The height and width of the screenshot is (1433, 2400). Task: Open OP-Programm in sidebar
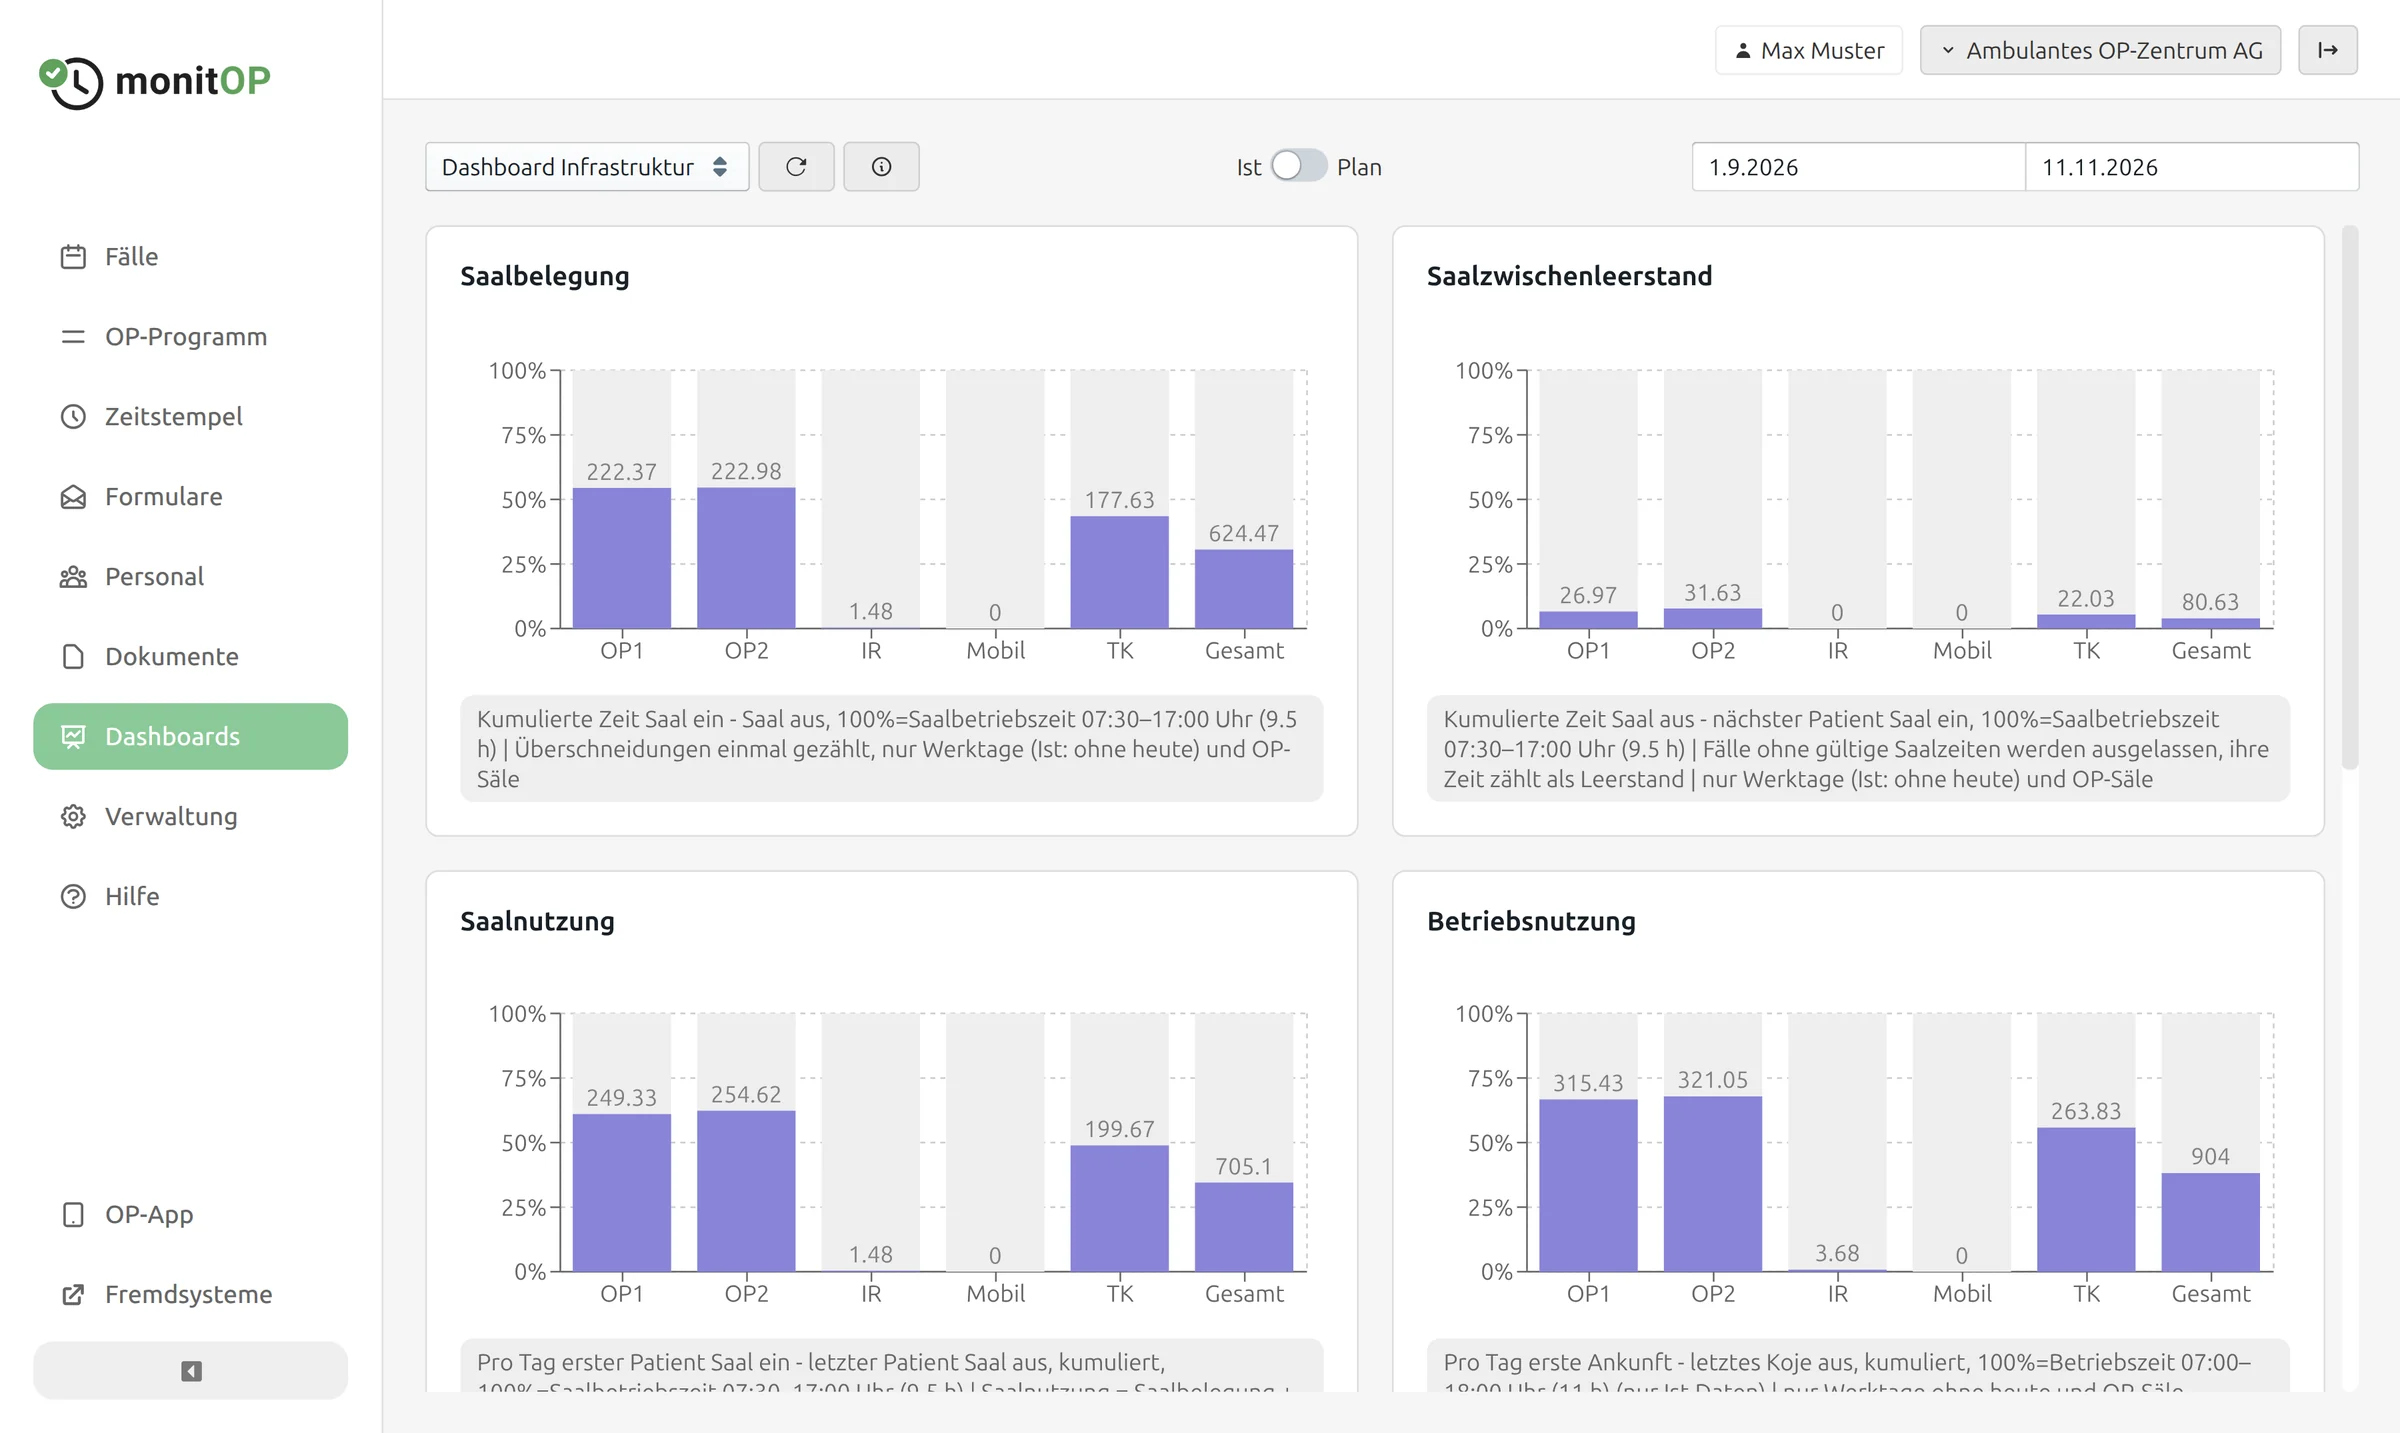pos(190,337)
